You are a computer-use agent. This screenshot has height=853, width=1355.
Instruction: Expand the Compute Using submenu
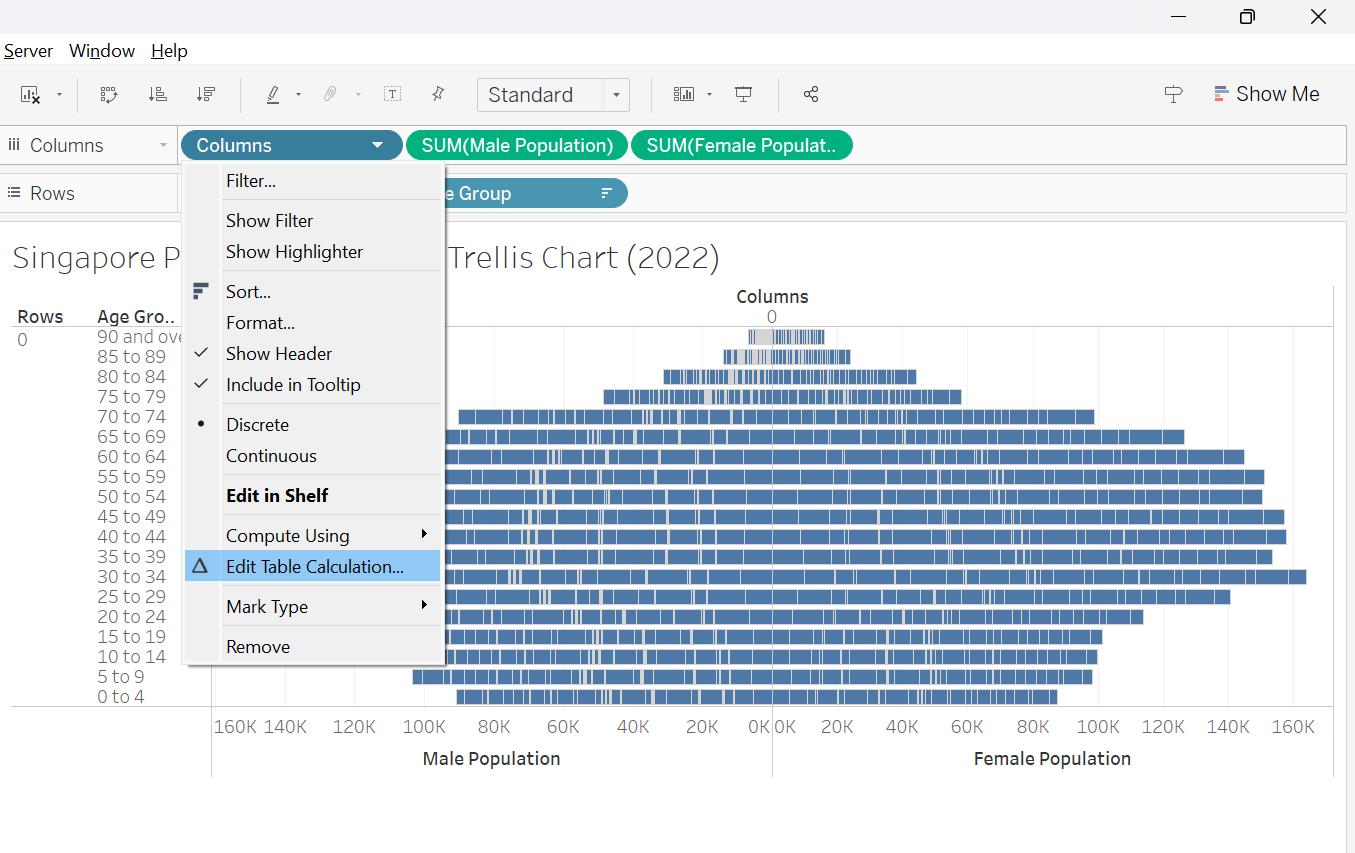pyautogui.click(x=288, y=536)
